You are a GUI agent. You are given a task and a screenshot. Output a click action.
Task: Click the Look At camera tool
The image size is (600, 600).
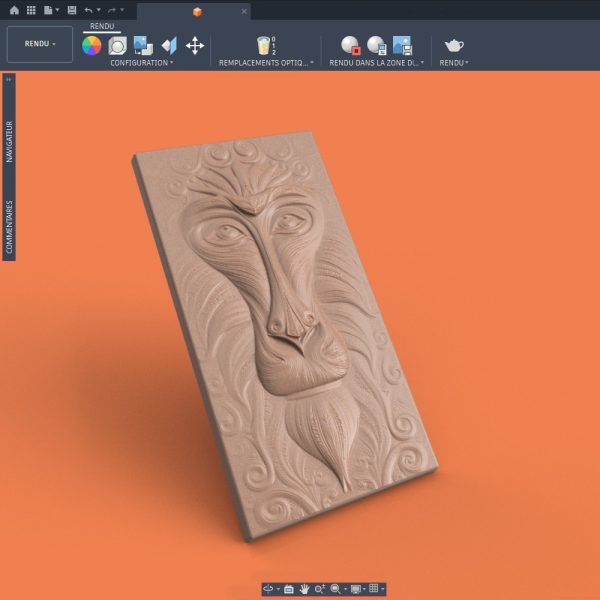pyautogui.click(x=289, y=589)
